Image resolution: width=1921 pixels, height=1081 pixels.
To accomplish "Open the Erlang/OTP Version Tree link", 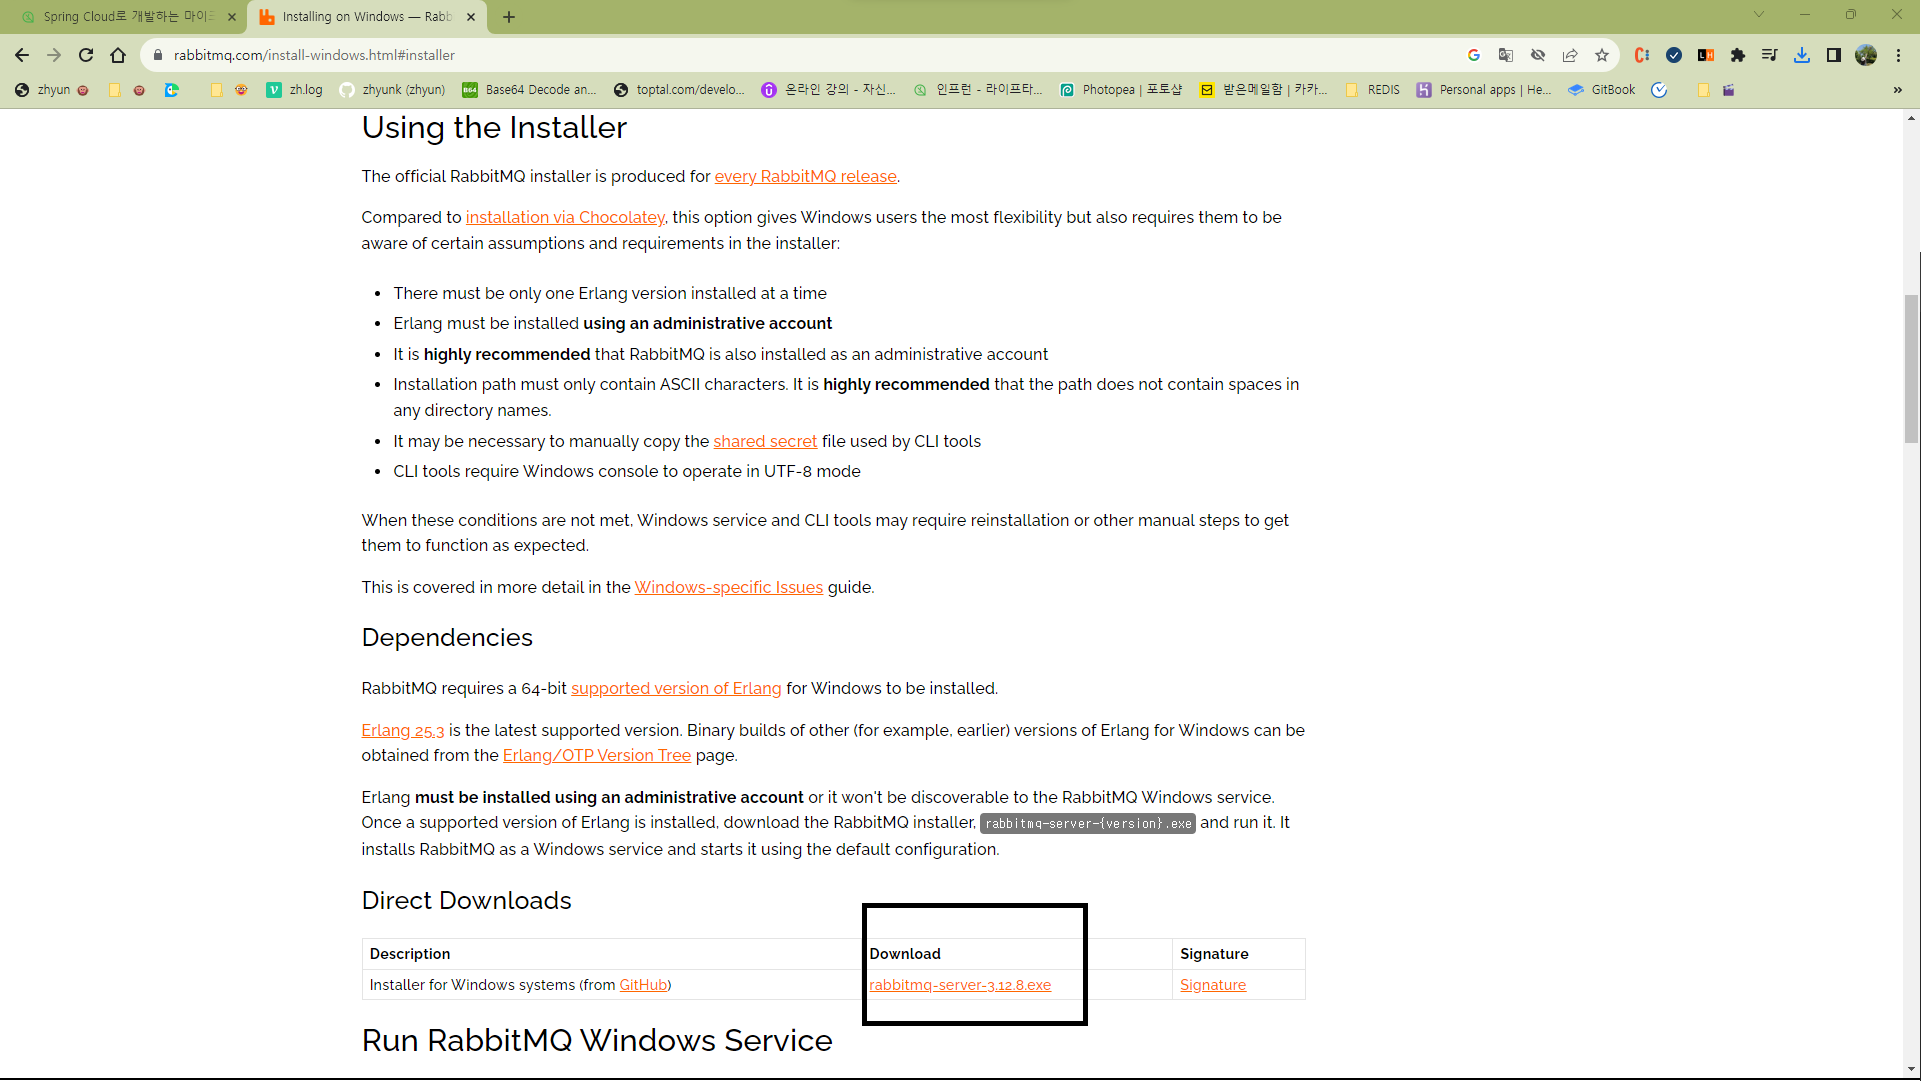I will 596,756.
